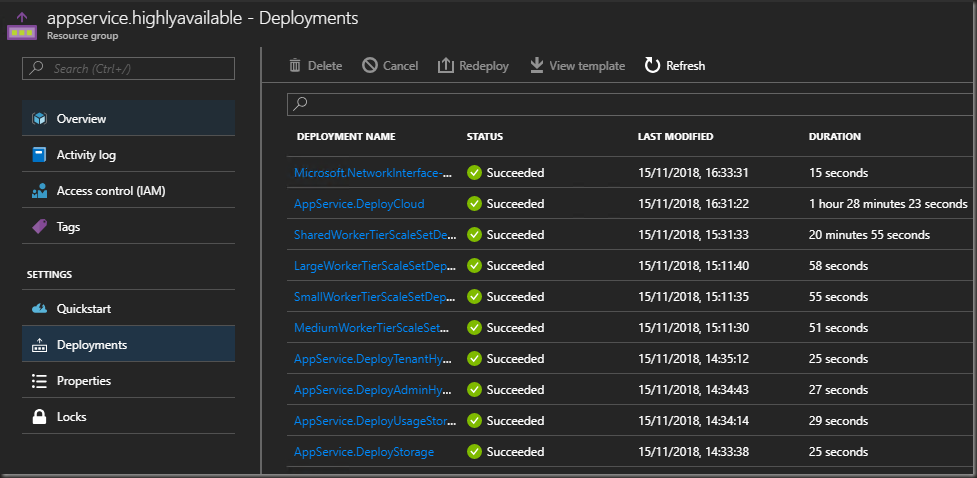
Task: Click the Delete trash can icon
Action: pos(295,66)
